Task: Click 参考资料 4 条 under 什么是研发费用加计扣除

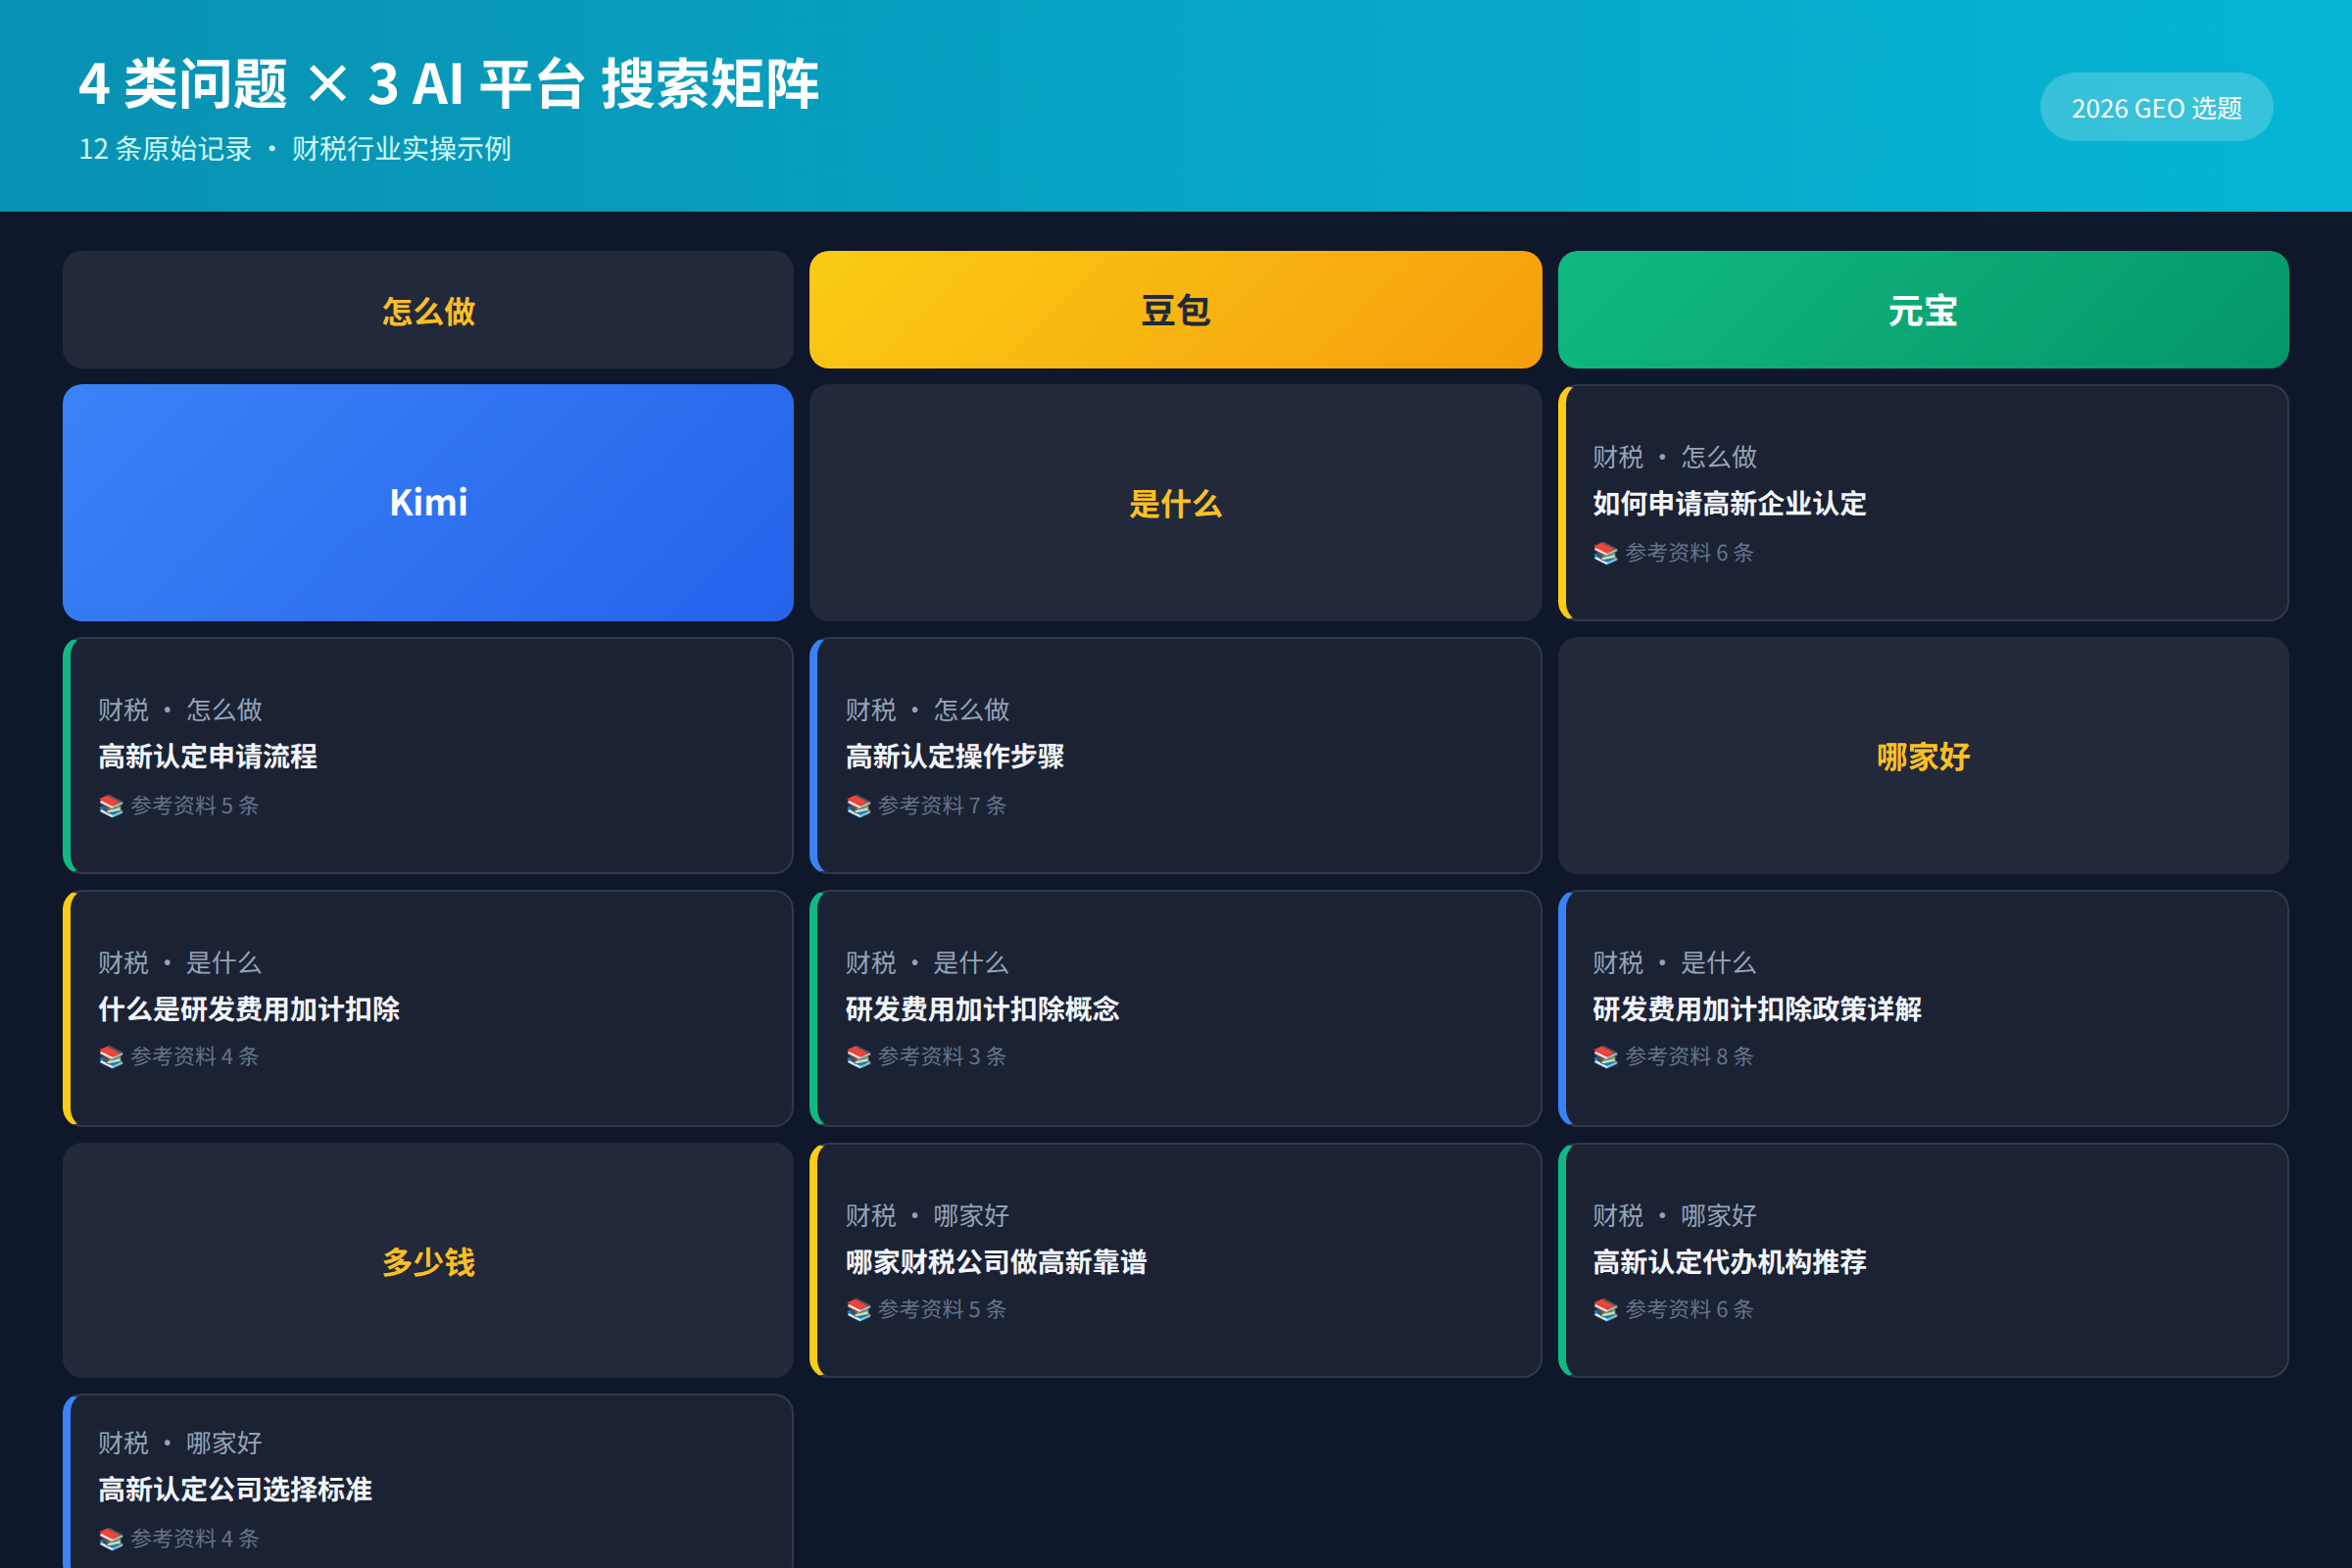Action: [x=194, y=1057]
